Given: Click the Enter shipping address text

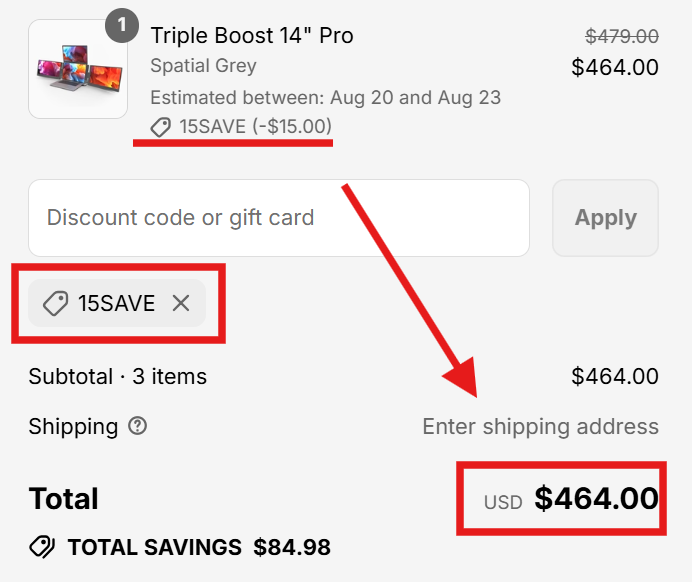Looking at the screenshot, I should coord(540,427).
